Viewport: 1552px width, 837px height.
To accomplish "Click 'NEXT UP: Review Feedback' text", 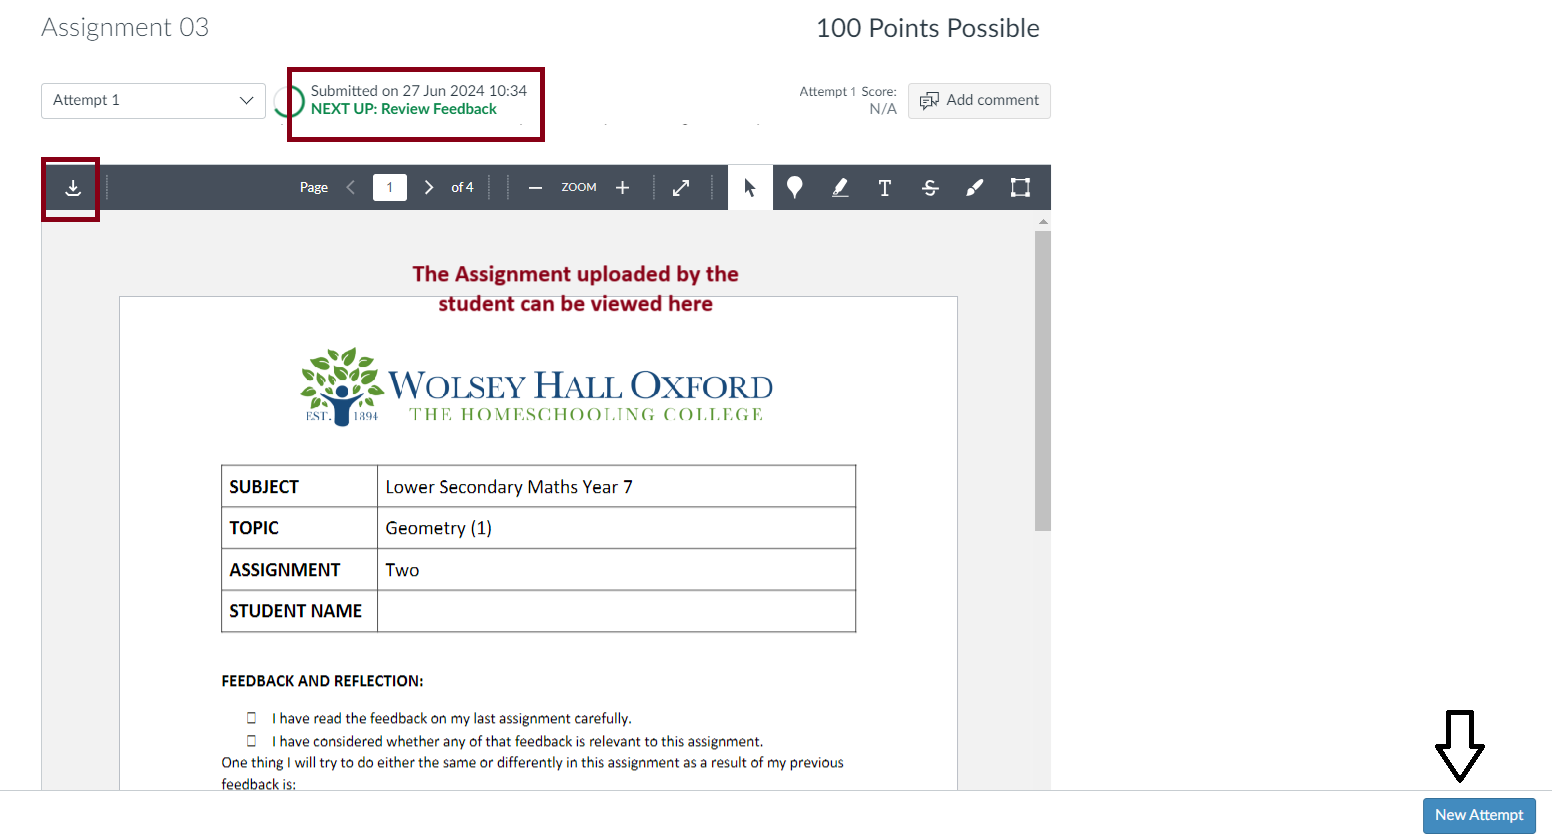I will 404,109.
